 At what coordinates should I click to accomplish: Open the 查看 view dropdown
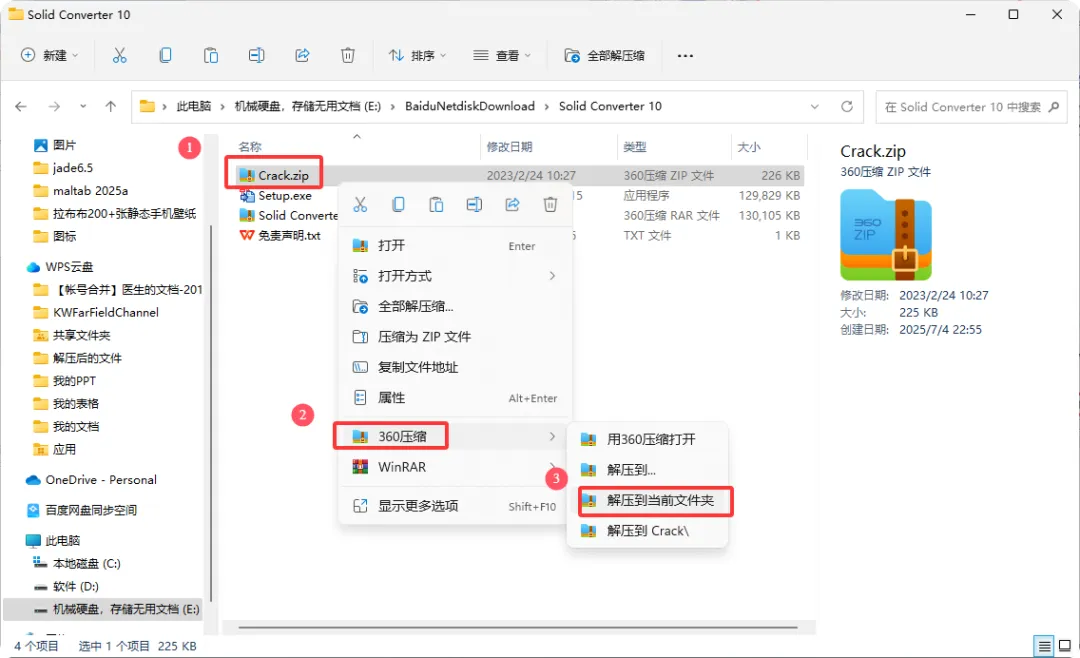pos(502,56)
